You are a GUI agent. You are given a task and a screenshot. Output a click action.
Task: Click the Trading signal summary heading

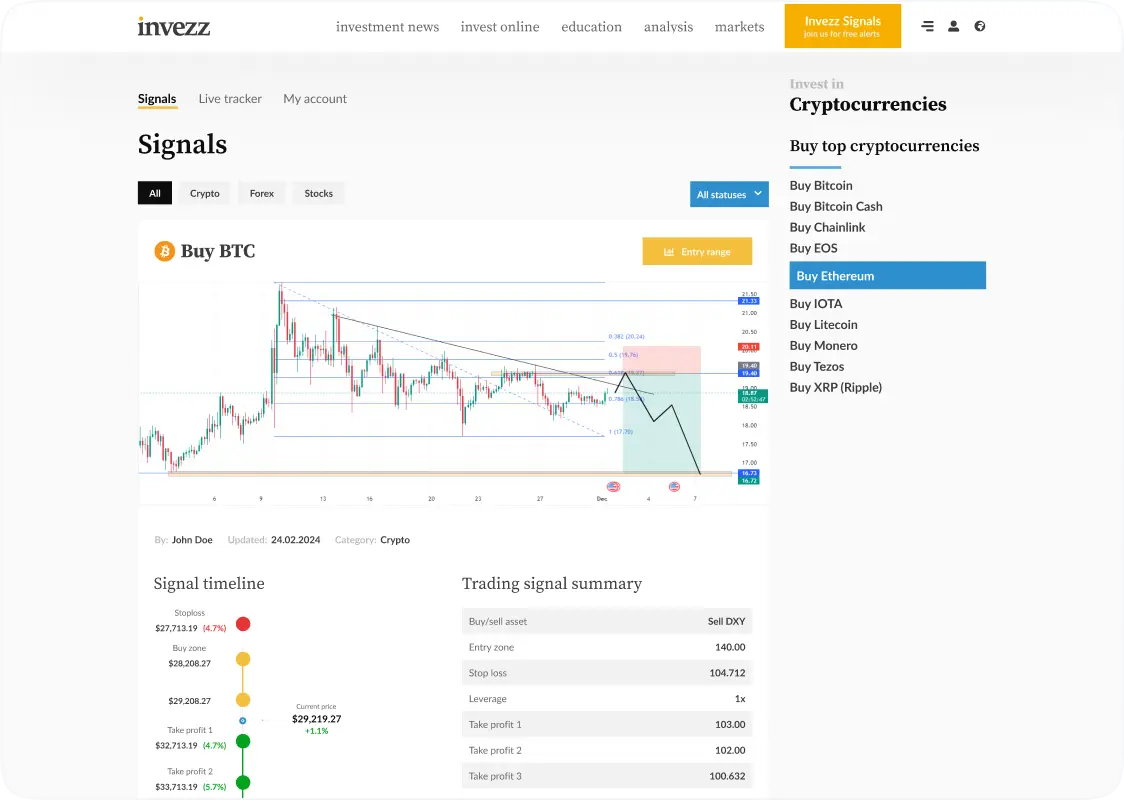point(552,584)
